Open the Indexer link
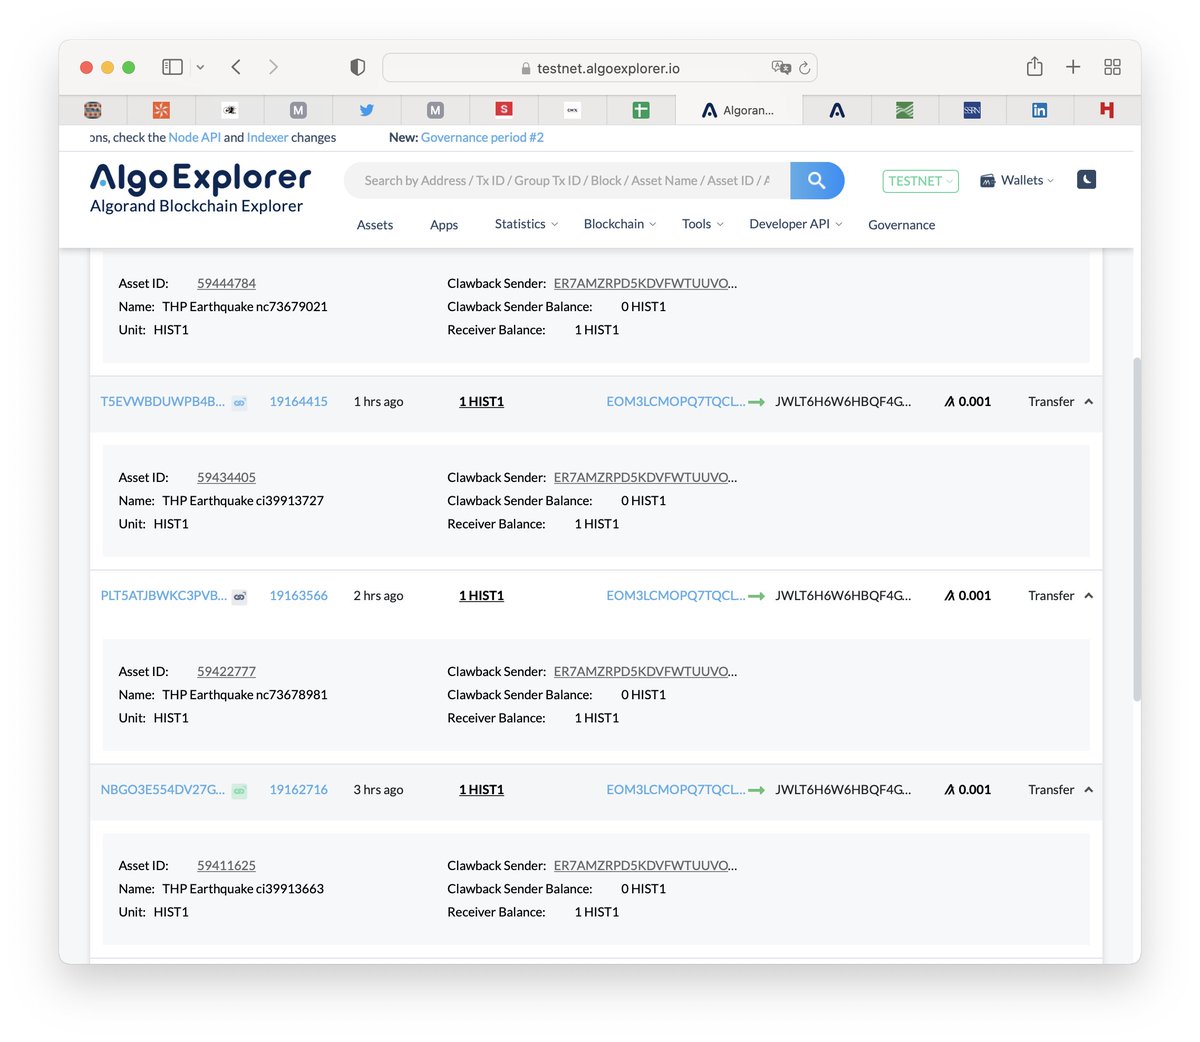The height and width of the screenshot is (1042, 1200). click(x=267, y=137)
